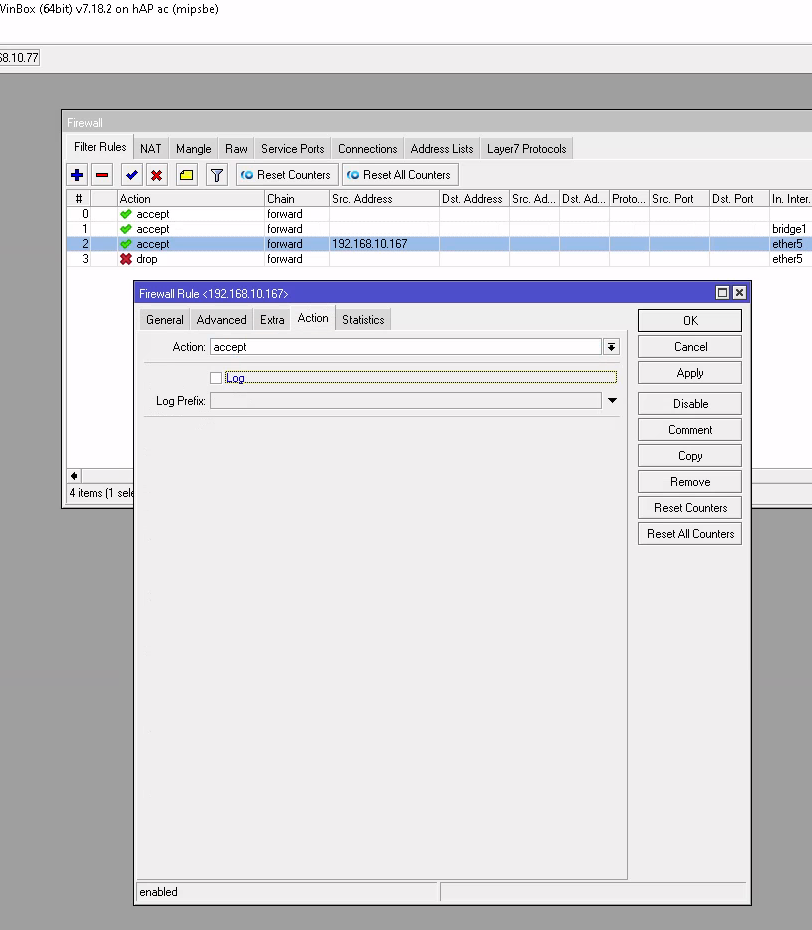The width and height of the screenshot is (812, 930).
Task: Open the Layer7 Protocols tab
Action: tap(527, 149)
